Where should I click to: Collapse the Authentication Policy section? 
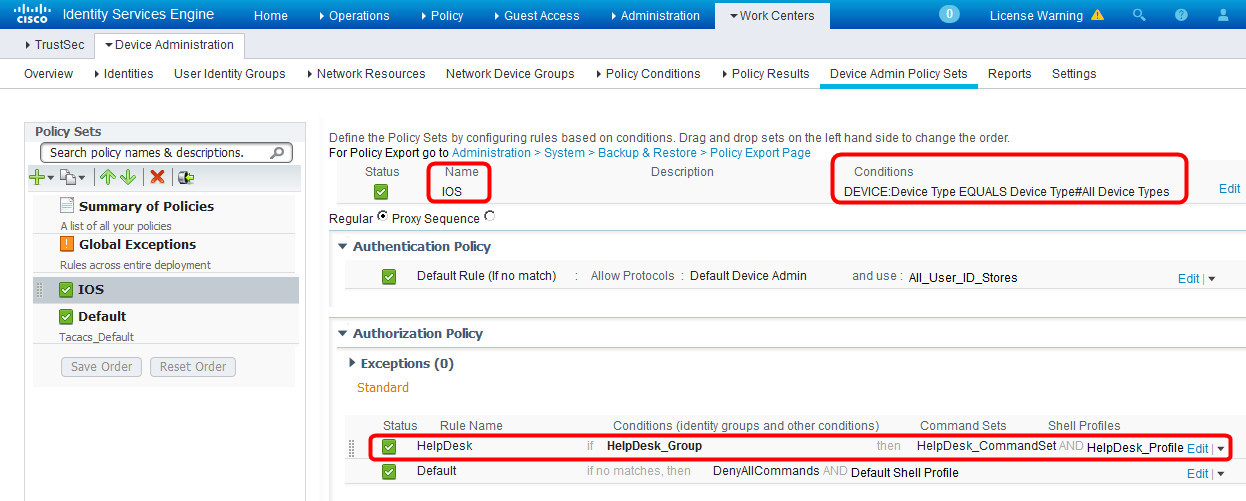coord(343,247)
